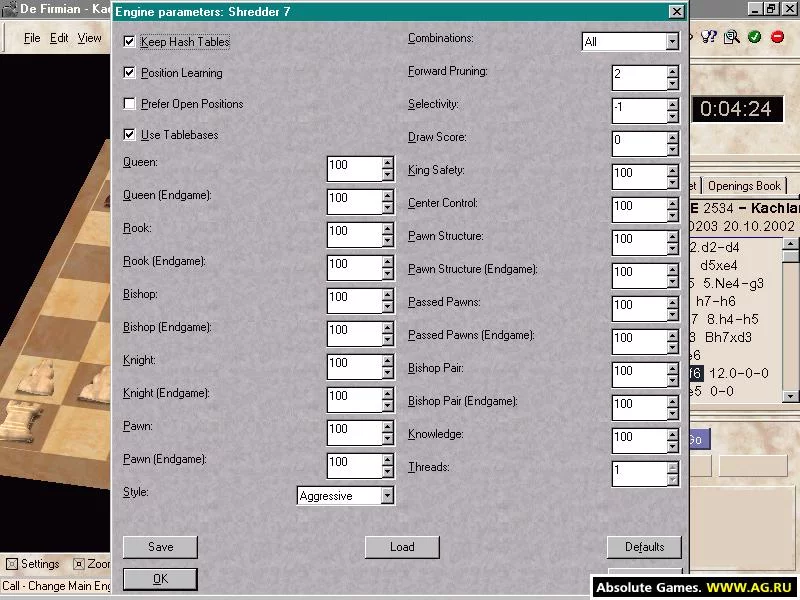The image size is (800, 600).
Task: Toggle the Settings checkbox in the main window
Action: (12, 564)
